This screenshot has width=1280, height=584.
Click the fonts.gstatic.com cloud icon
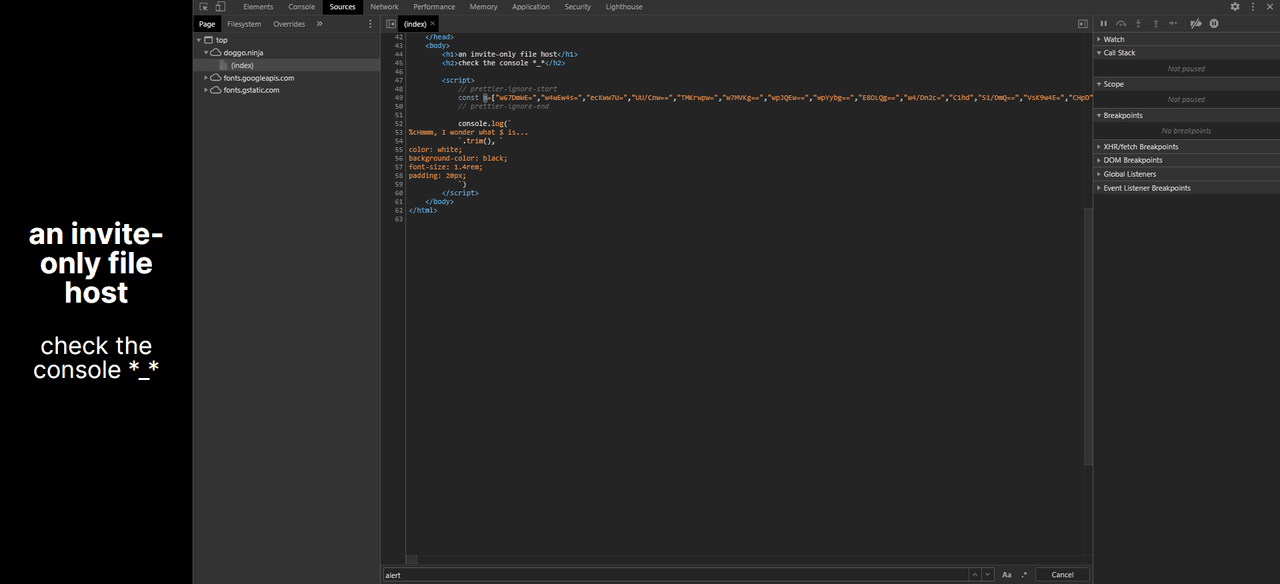pos(216,90)
